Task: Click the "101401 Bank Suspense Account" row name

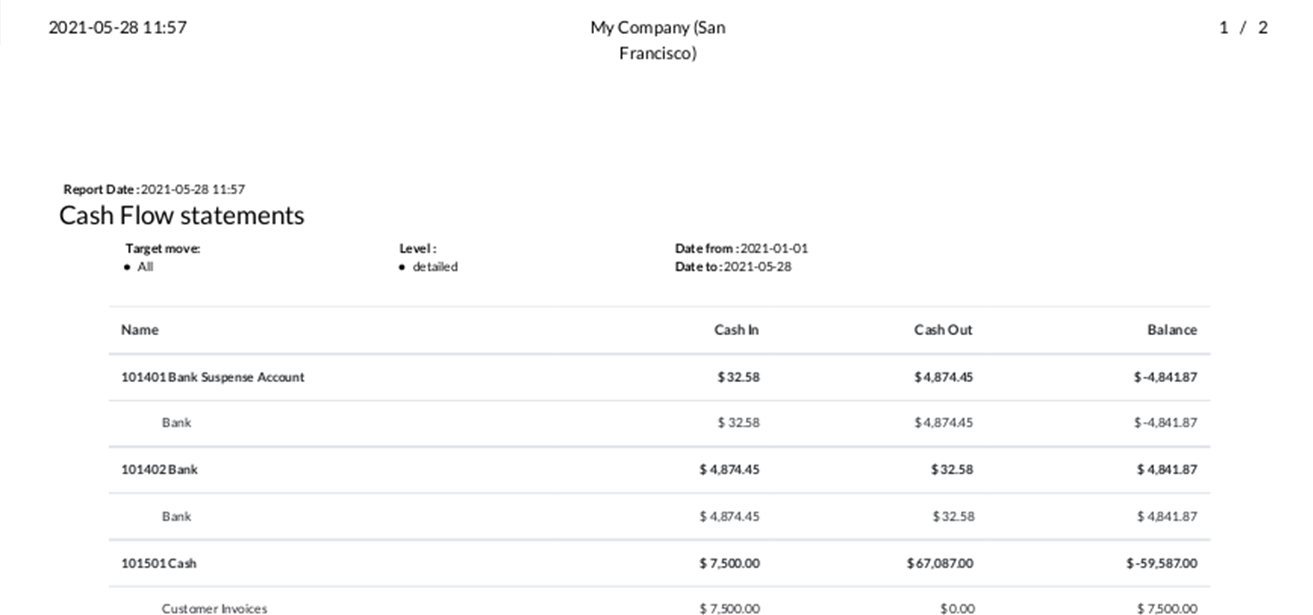Action: coord(213,377)
